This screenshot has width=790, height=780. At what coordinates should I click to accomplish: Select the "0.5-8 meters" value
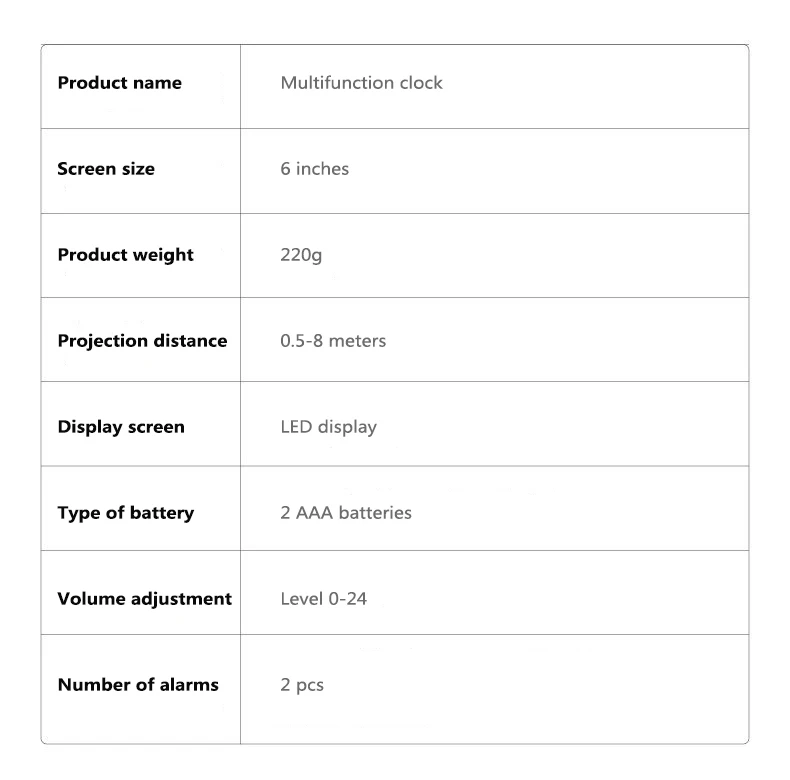pyautogui.click(x=333, y=341)
